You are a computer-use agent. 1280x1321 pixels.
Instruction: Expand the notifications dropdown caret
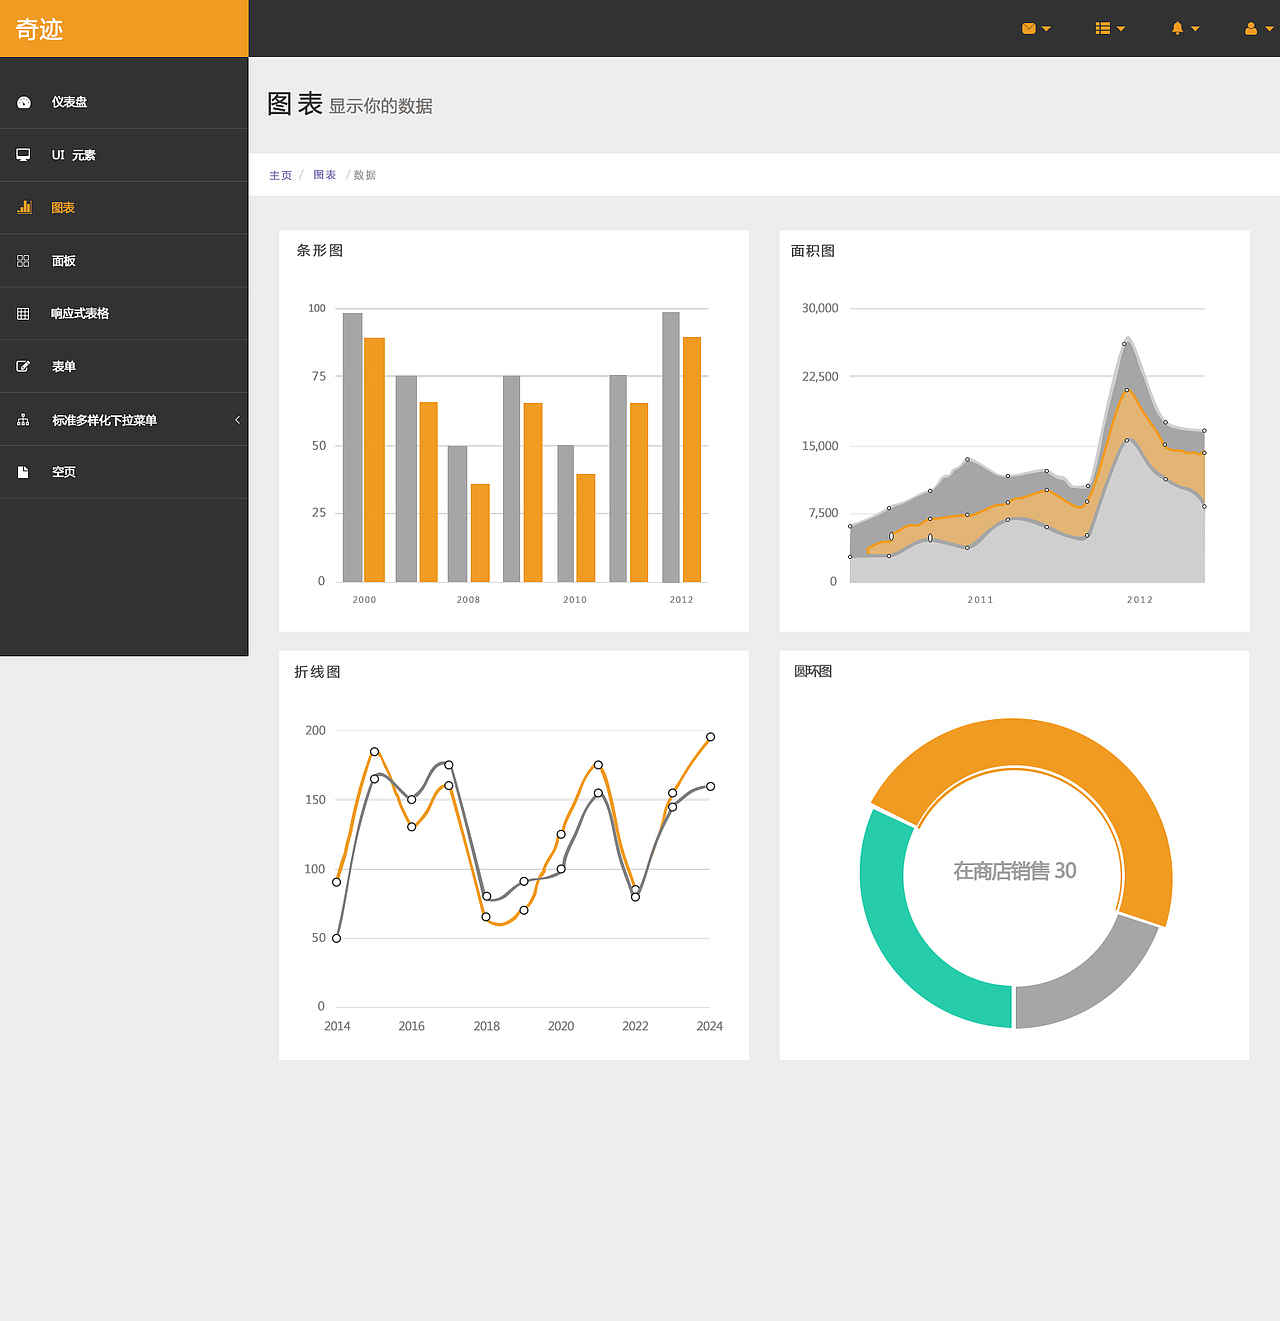click(x=1195, y=29)
